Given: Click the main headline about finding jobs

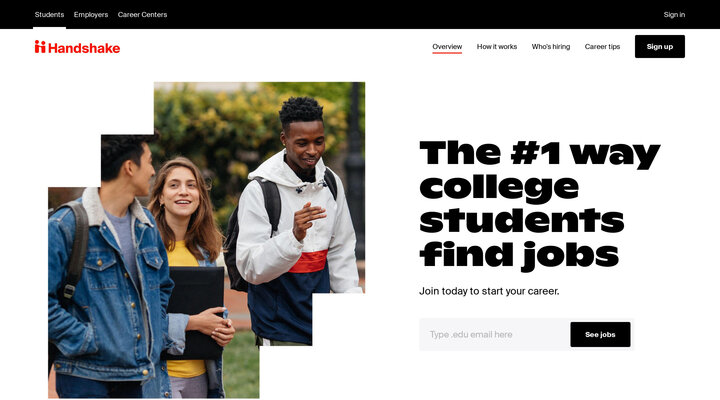Looking at the screenshot, I should (540, 205).
